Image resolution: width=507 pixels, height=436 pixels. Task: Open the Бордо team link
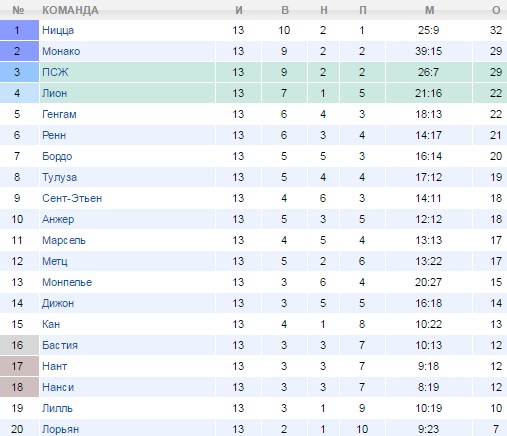point(57,156)
